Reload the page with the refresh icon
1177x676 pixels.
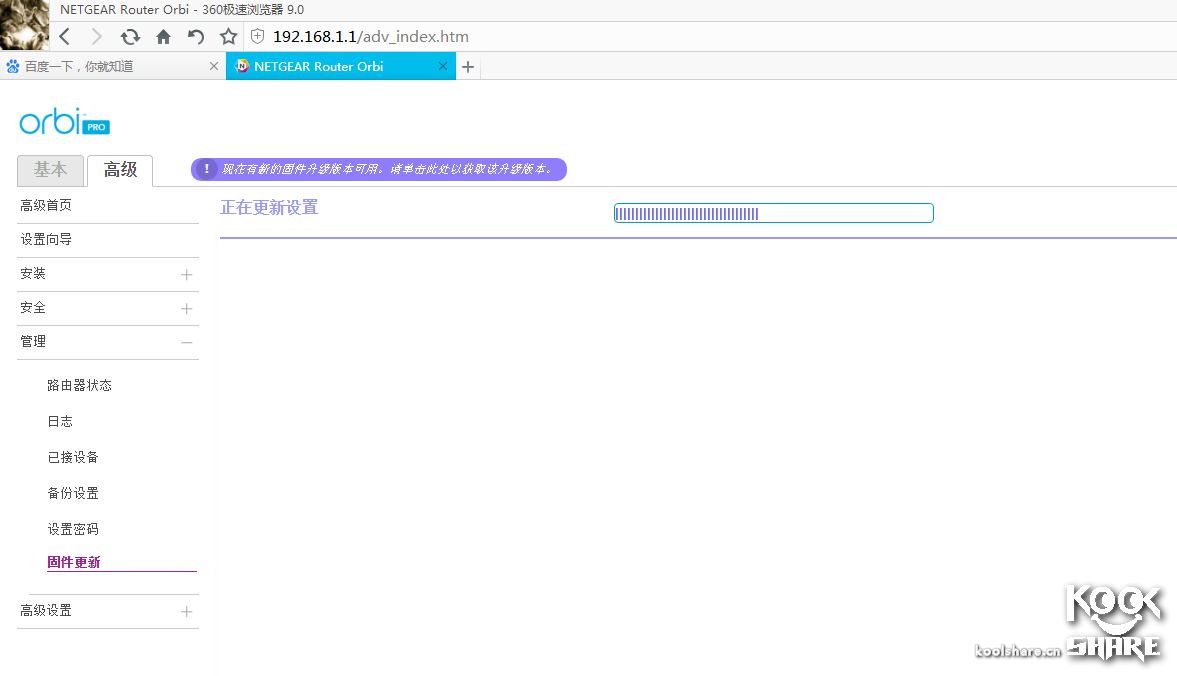[x=130, y=36]
